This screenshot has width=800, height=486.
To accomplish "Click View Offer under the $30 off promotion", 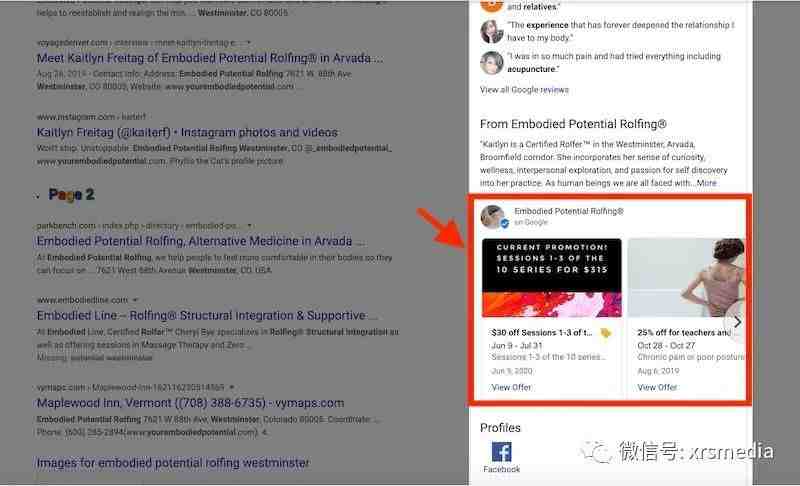I will coord(511,387).
